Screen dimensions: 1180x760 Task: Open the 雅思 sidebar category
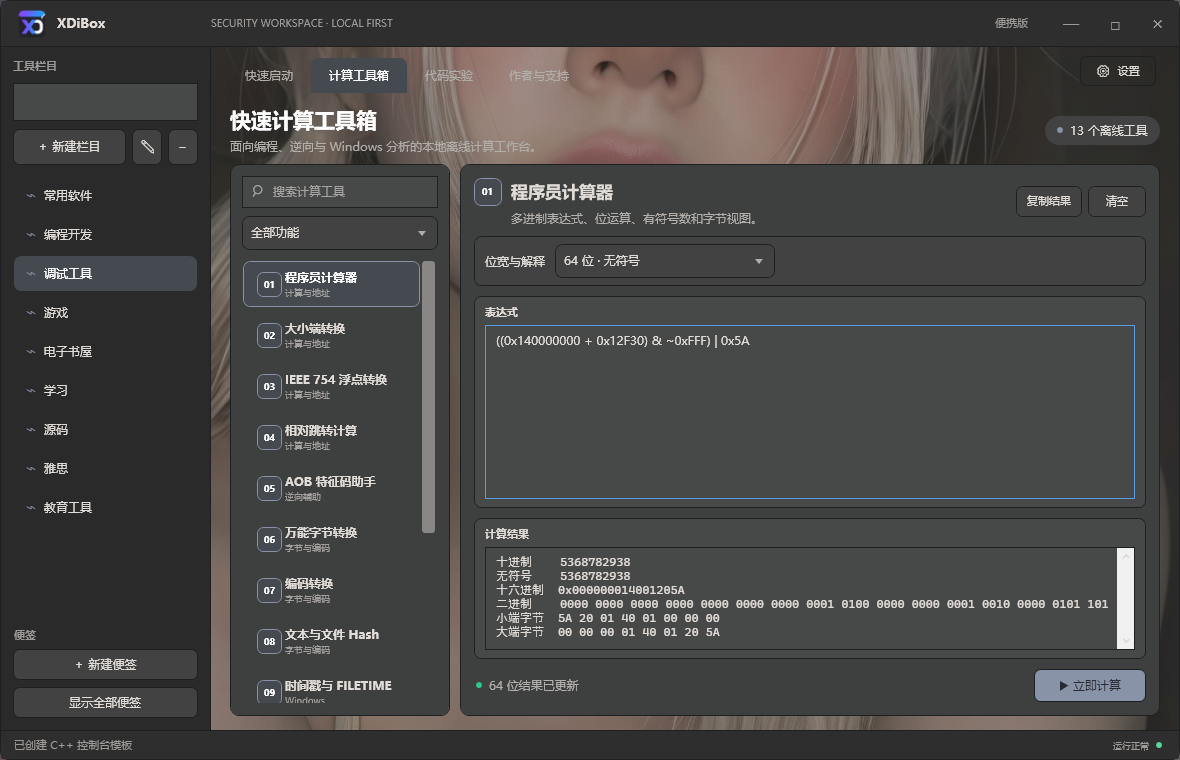coord(105,469)
